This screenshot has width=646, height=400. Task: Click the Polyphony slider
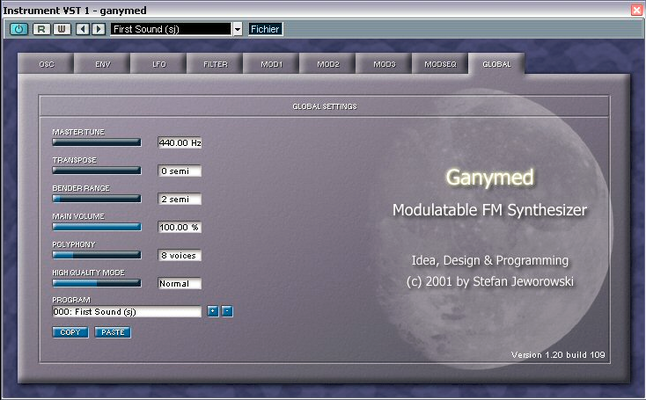tap(97, 255)
